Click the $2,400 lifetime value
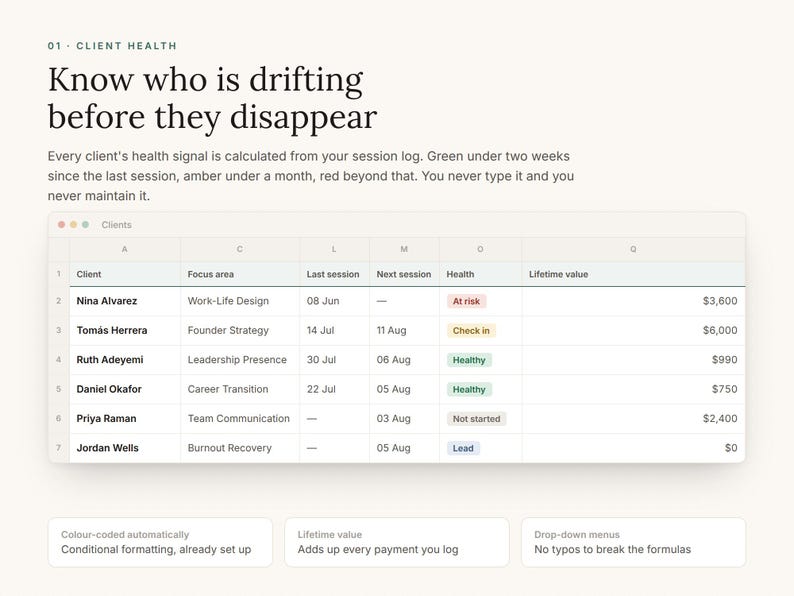The image size is (794, 596). point(720,418)
